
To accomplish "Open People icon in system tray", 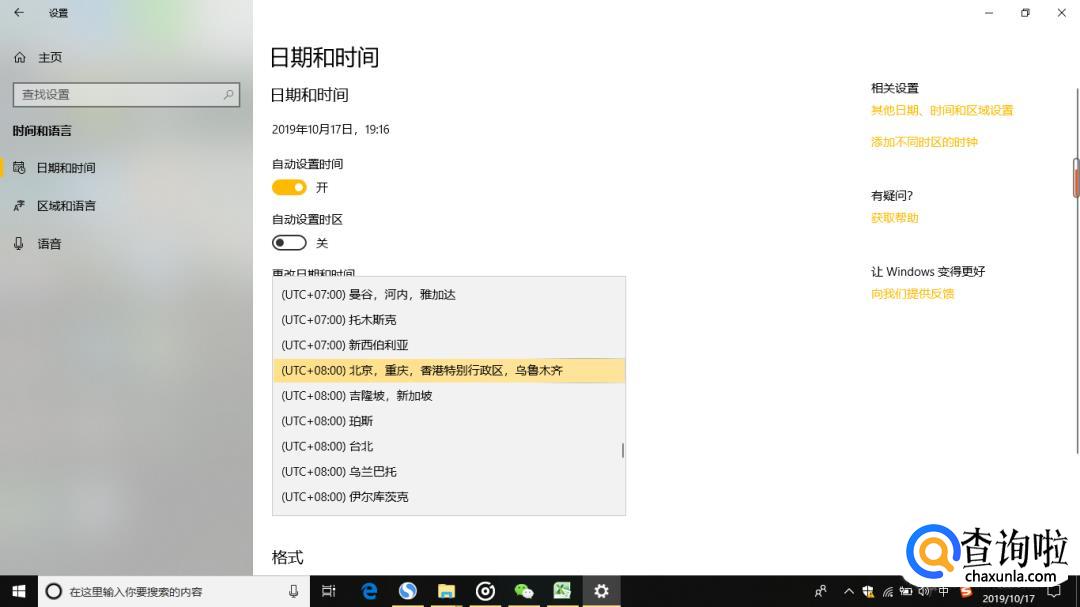I will 820,591.
